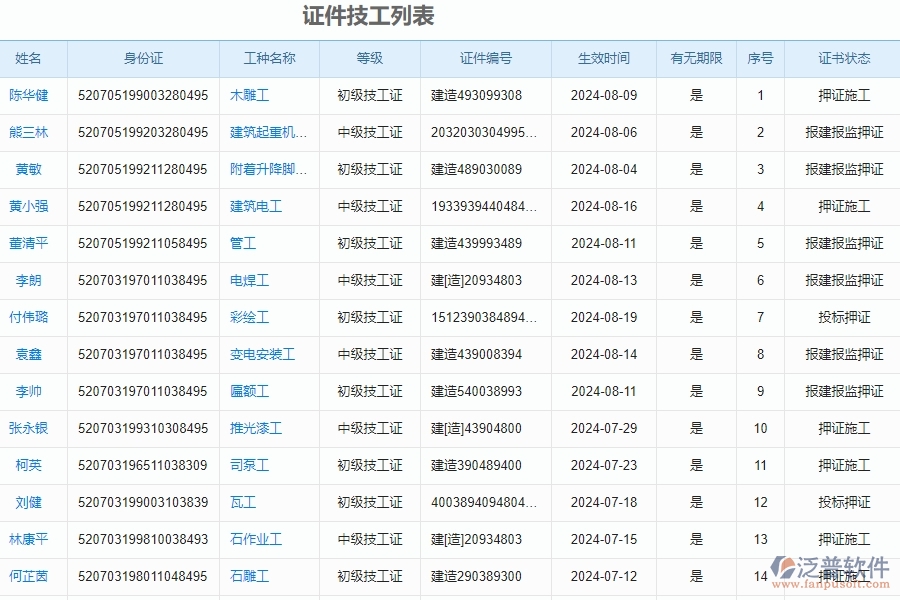Click 初级技工证 level link in first row

tap(369, 95)
